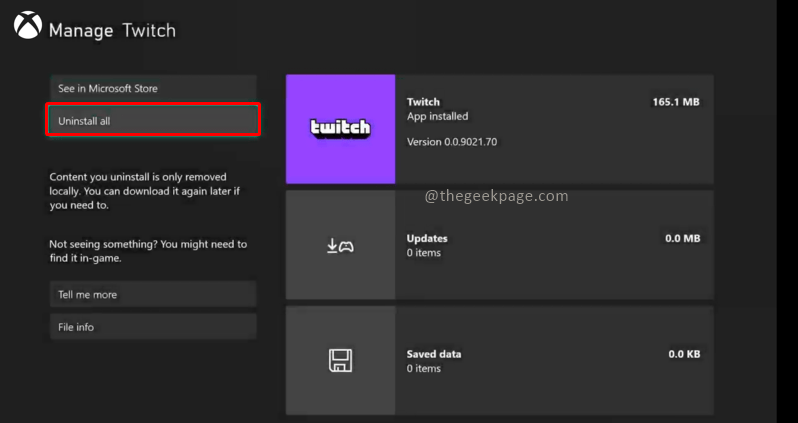Open See in Microsoft Store
The height and width of the screenshot is (423, 798).
153,88
